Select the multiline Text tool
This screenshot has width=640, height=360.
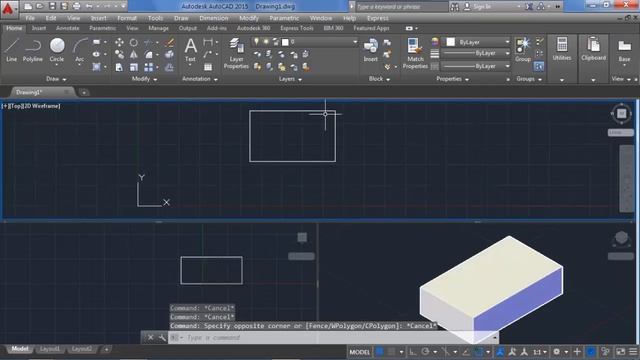(x=191, y=50)
